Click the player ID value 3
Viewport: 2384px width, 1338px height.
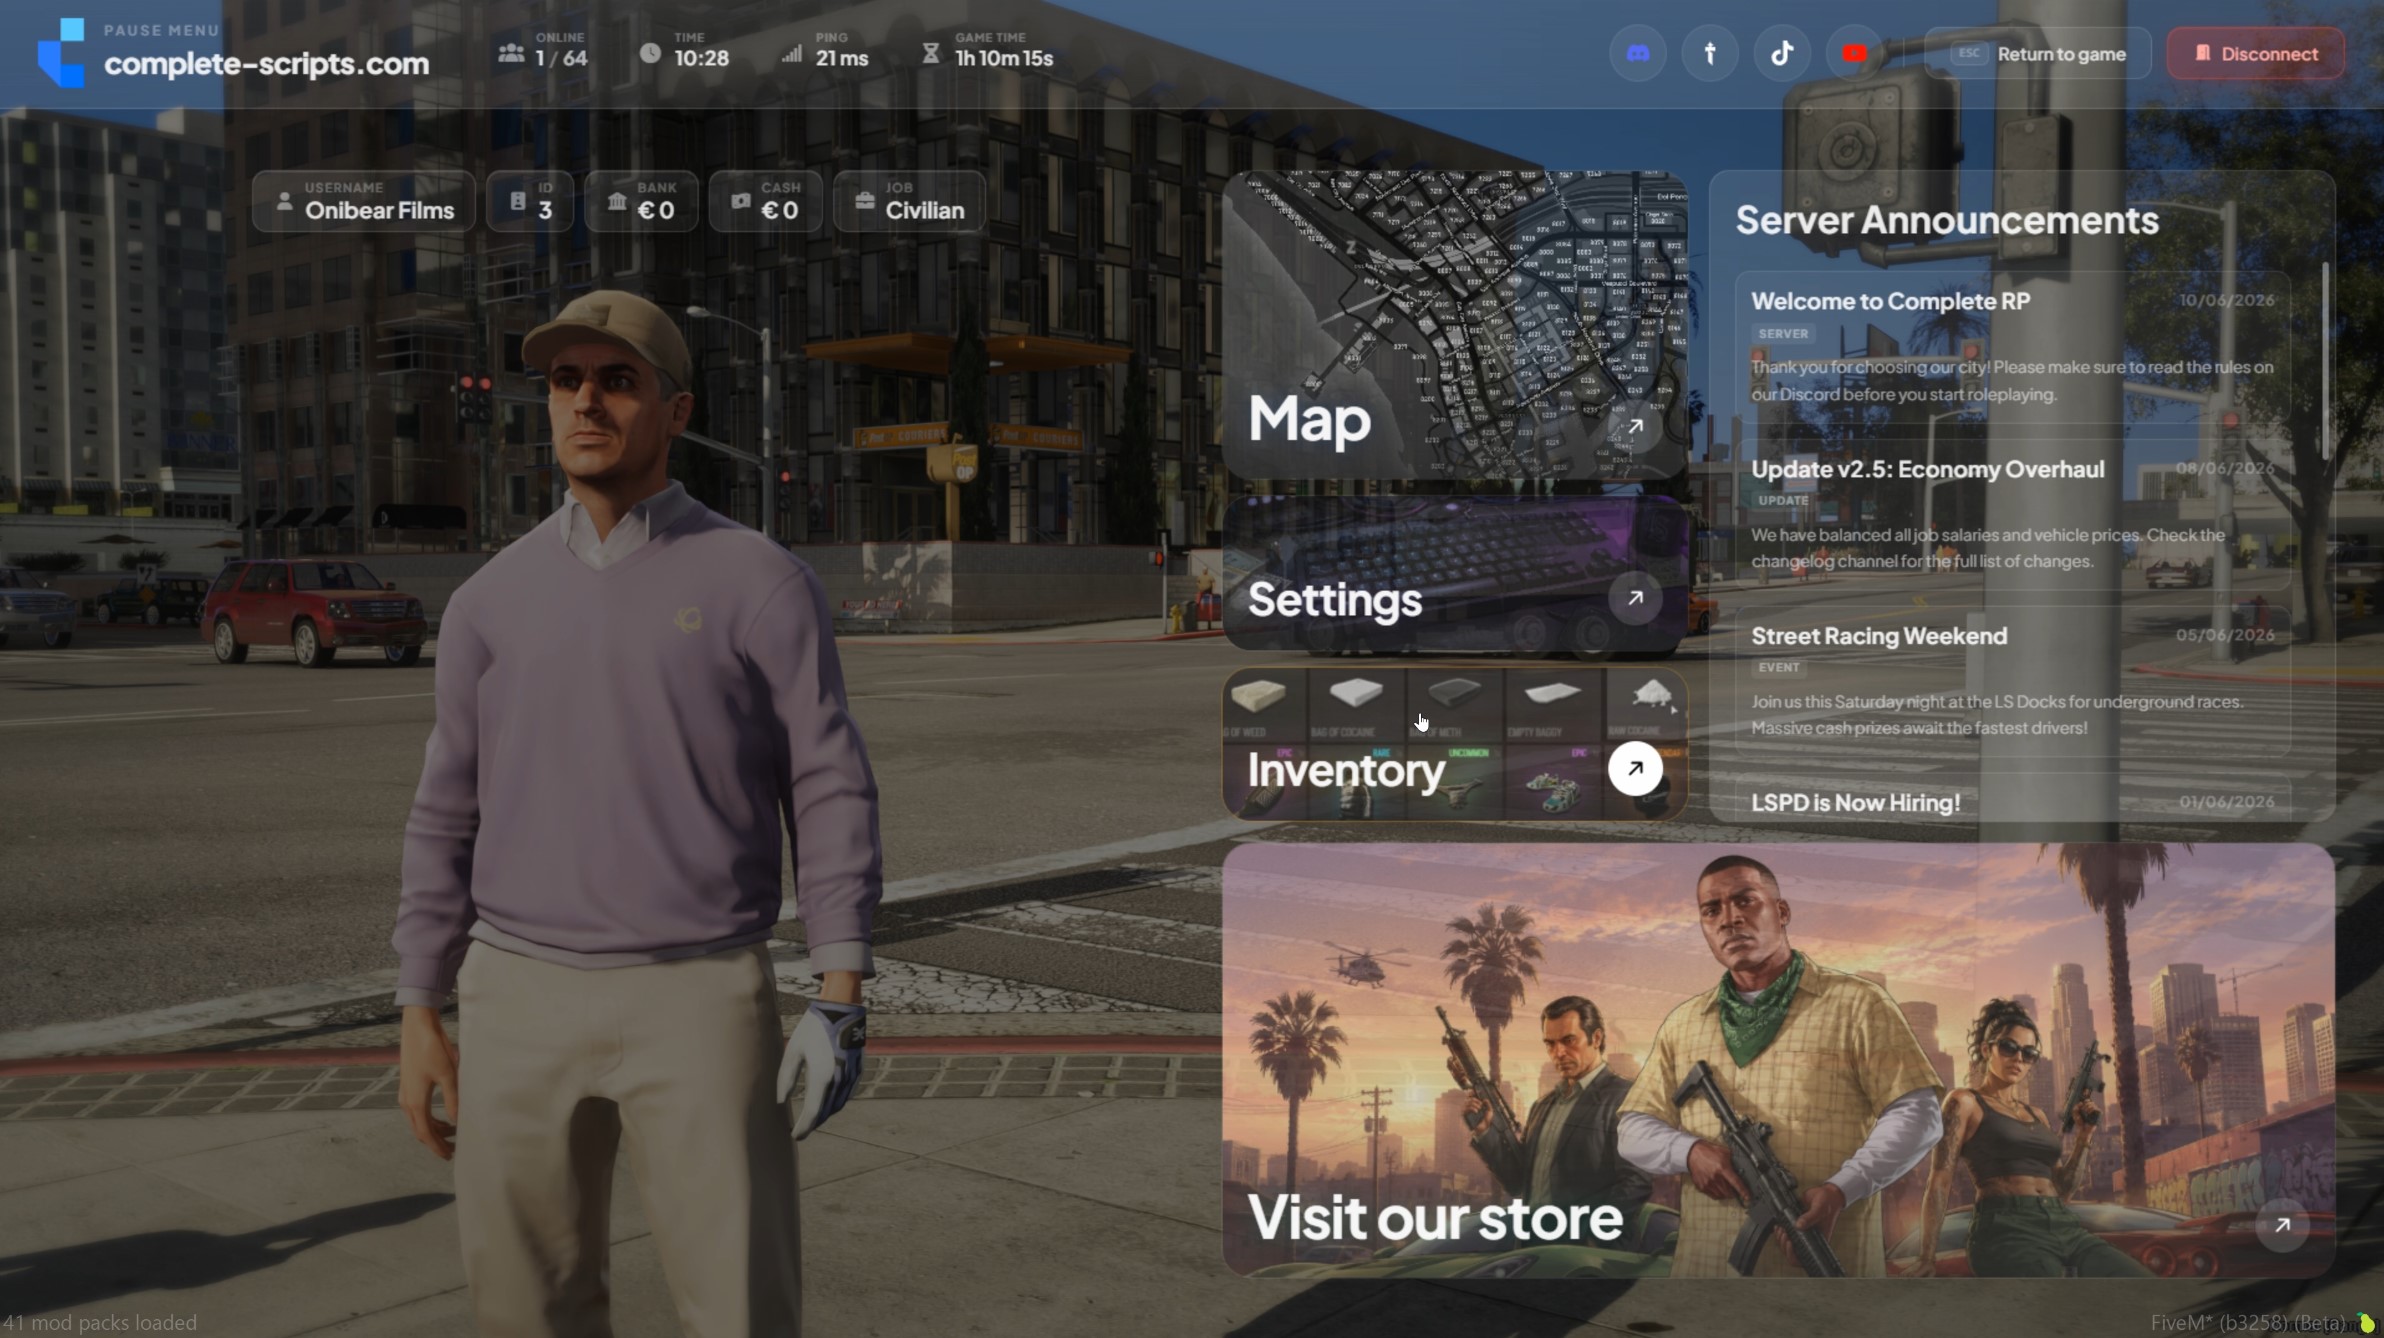(545, 211)
